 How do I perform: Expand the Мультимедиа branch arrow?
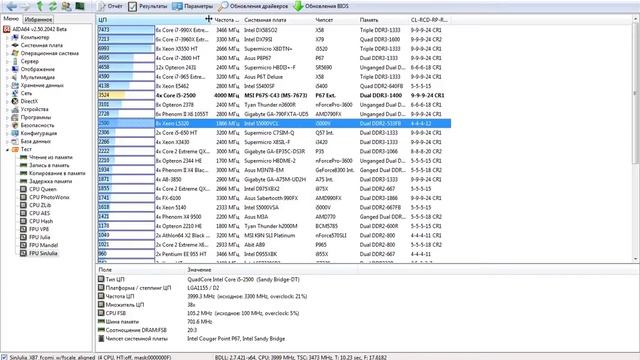point(7,77)
